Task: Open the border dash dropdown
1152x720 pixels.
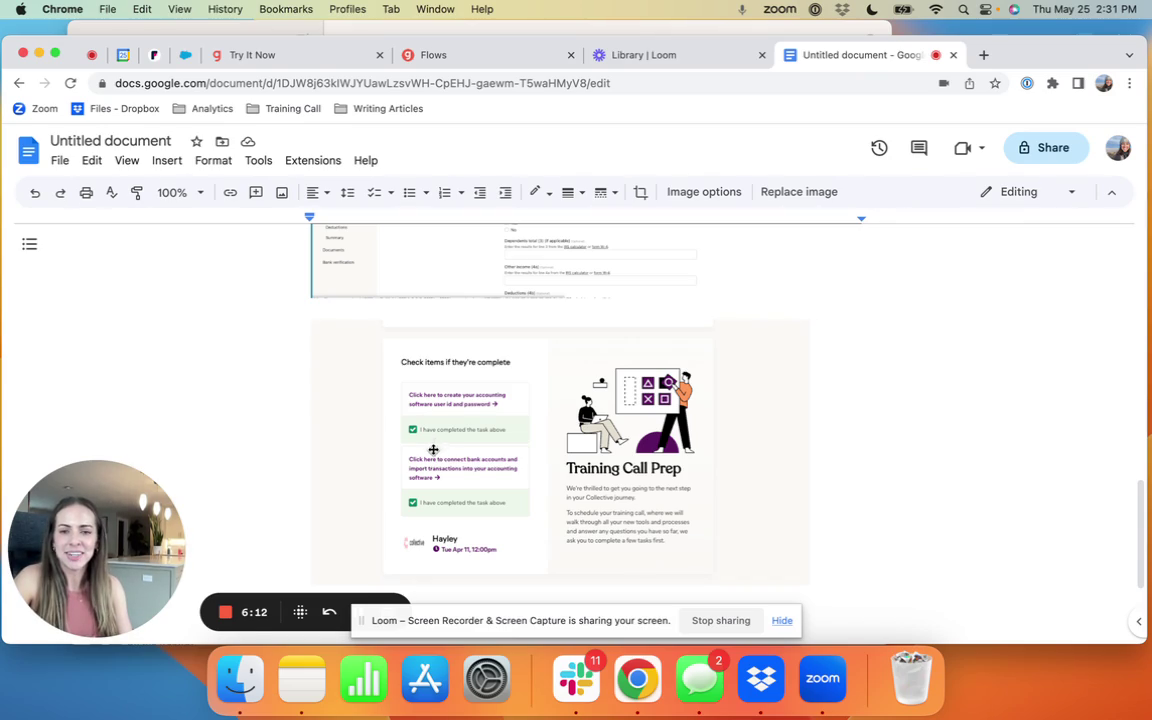Action: [605, 192]
